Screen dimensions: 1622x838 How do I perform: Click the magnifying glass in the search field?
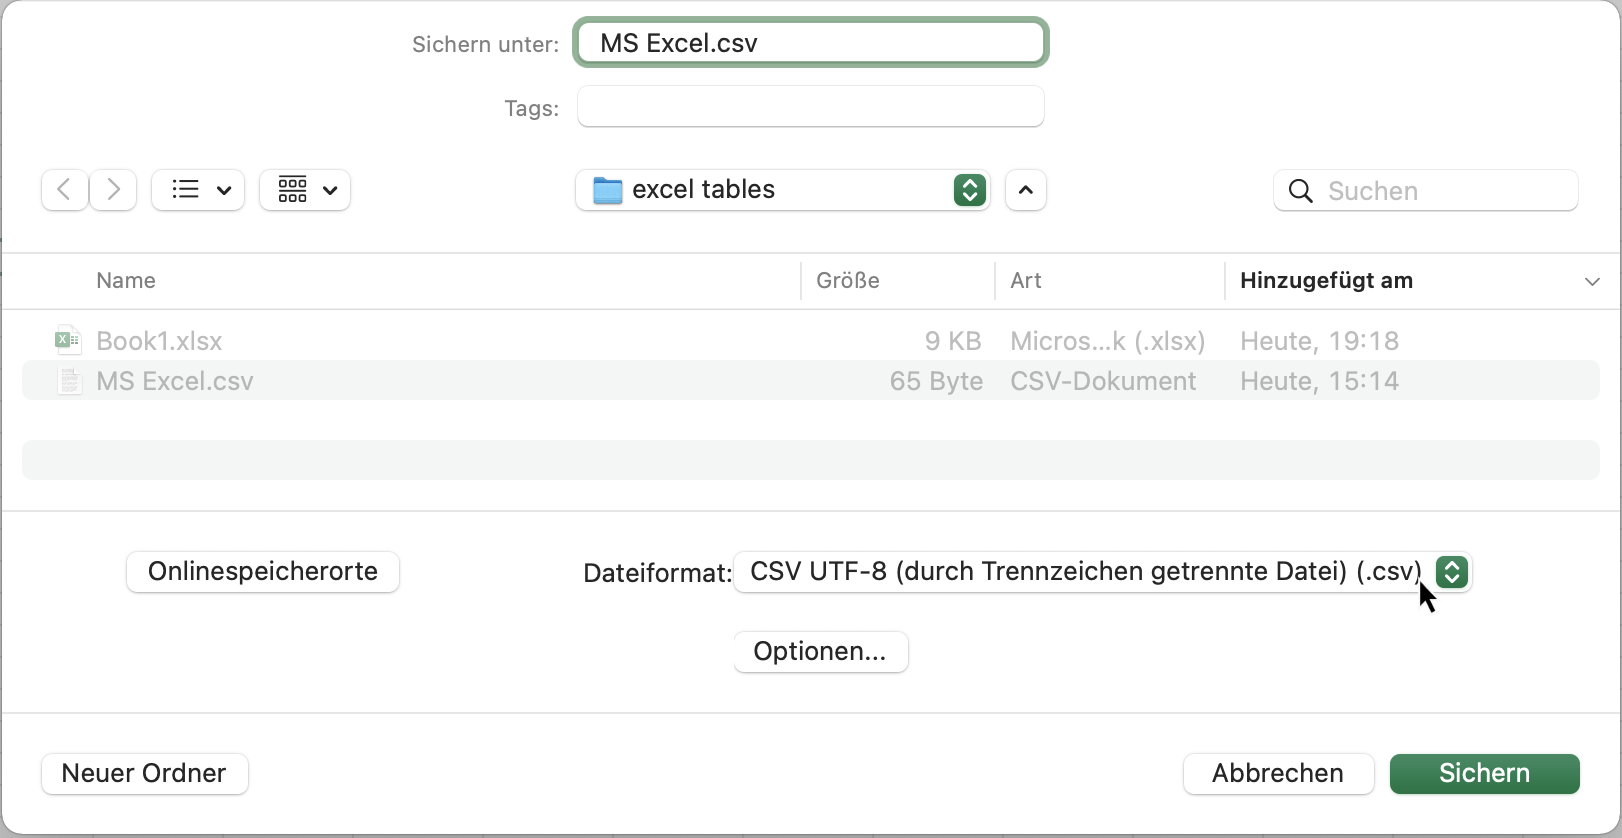point(1300,190)
